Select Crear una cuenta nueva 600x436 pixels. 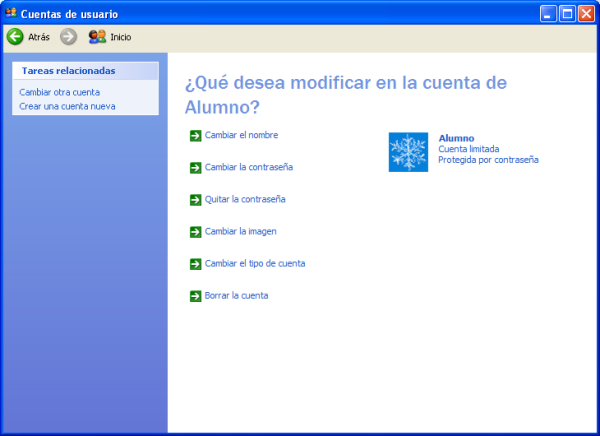67,105
